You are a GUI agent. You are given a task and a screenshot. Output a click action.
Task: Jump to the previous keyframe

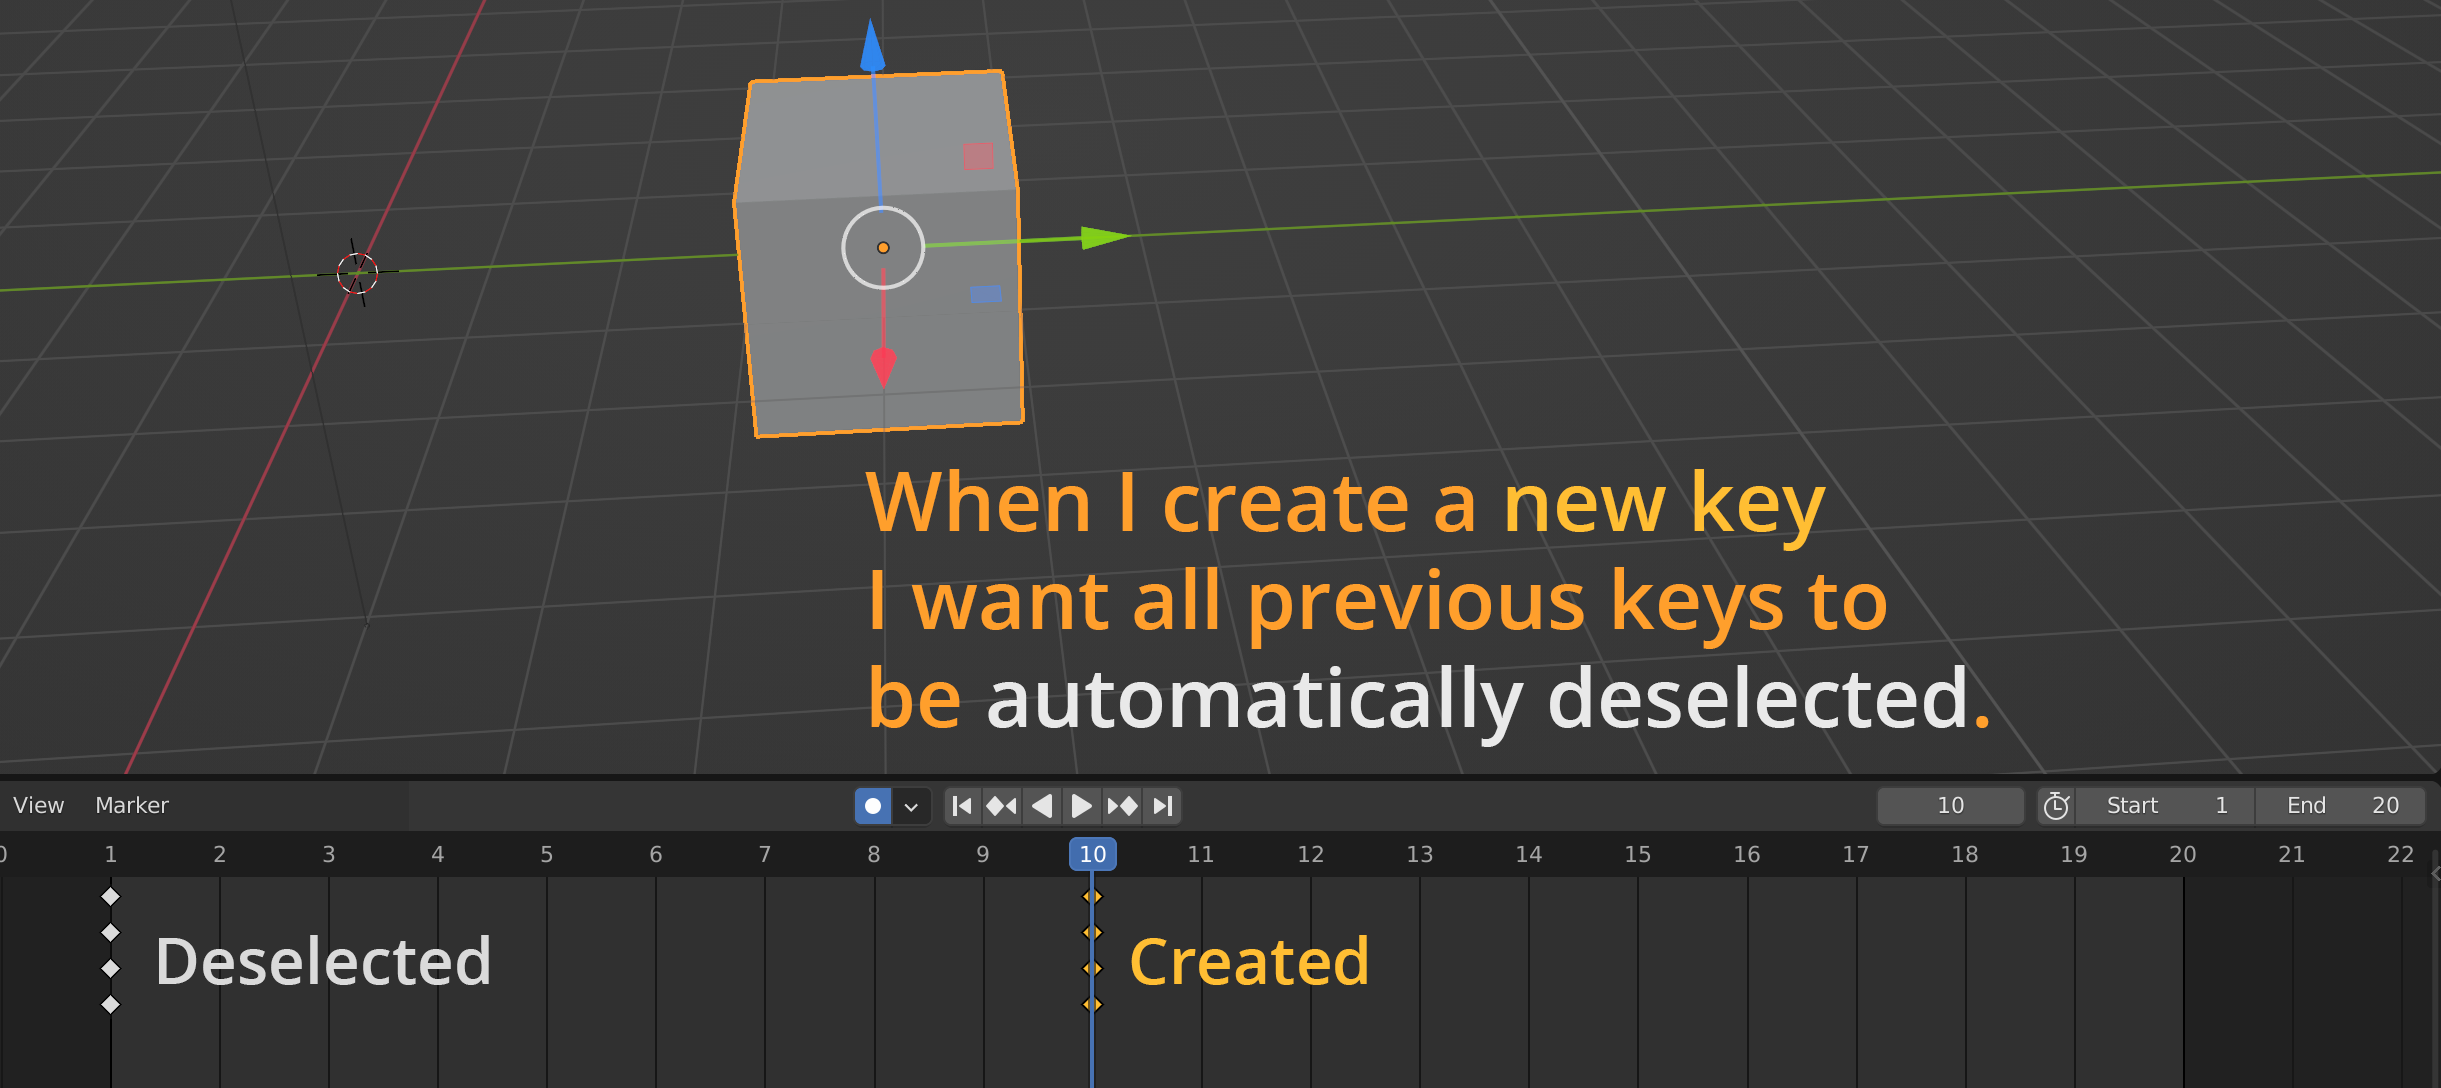(1002, 806)
